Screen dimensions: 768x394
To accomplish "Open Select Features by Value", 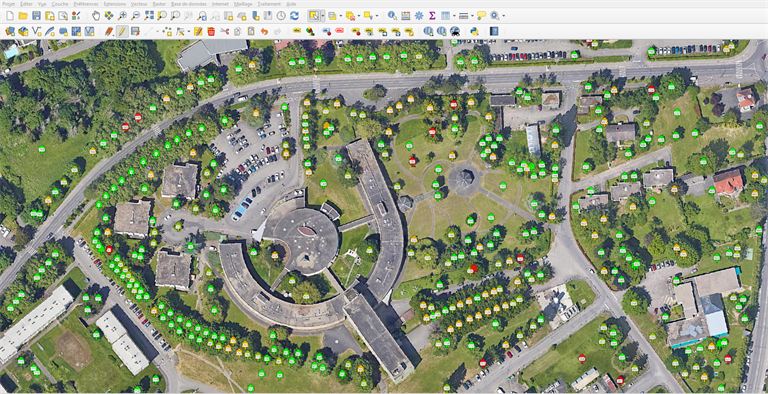I will point(333,16).
